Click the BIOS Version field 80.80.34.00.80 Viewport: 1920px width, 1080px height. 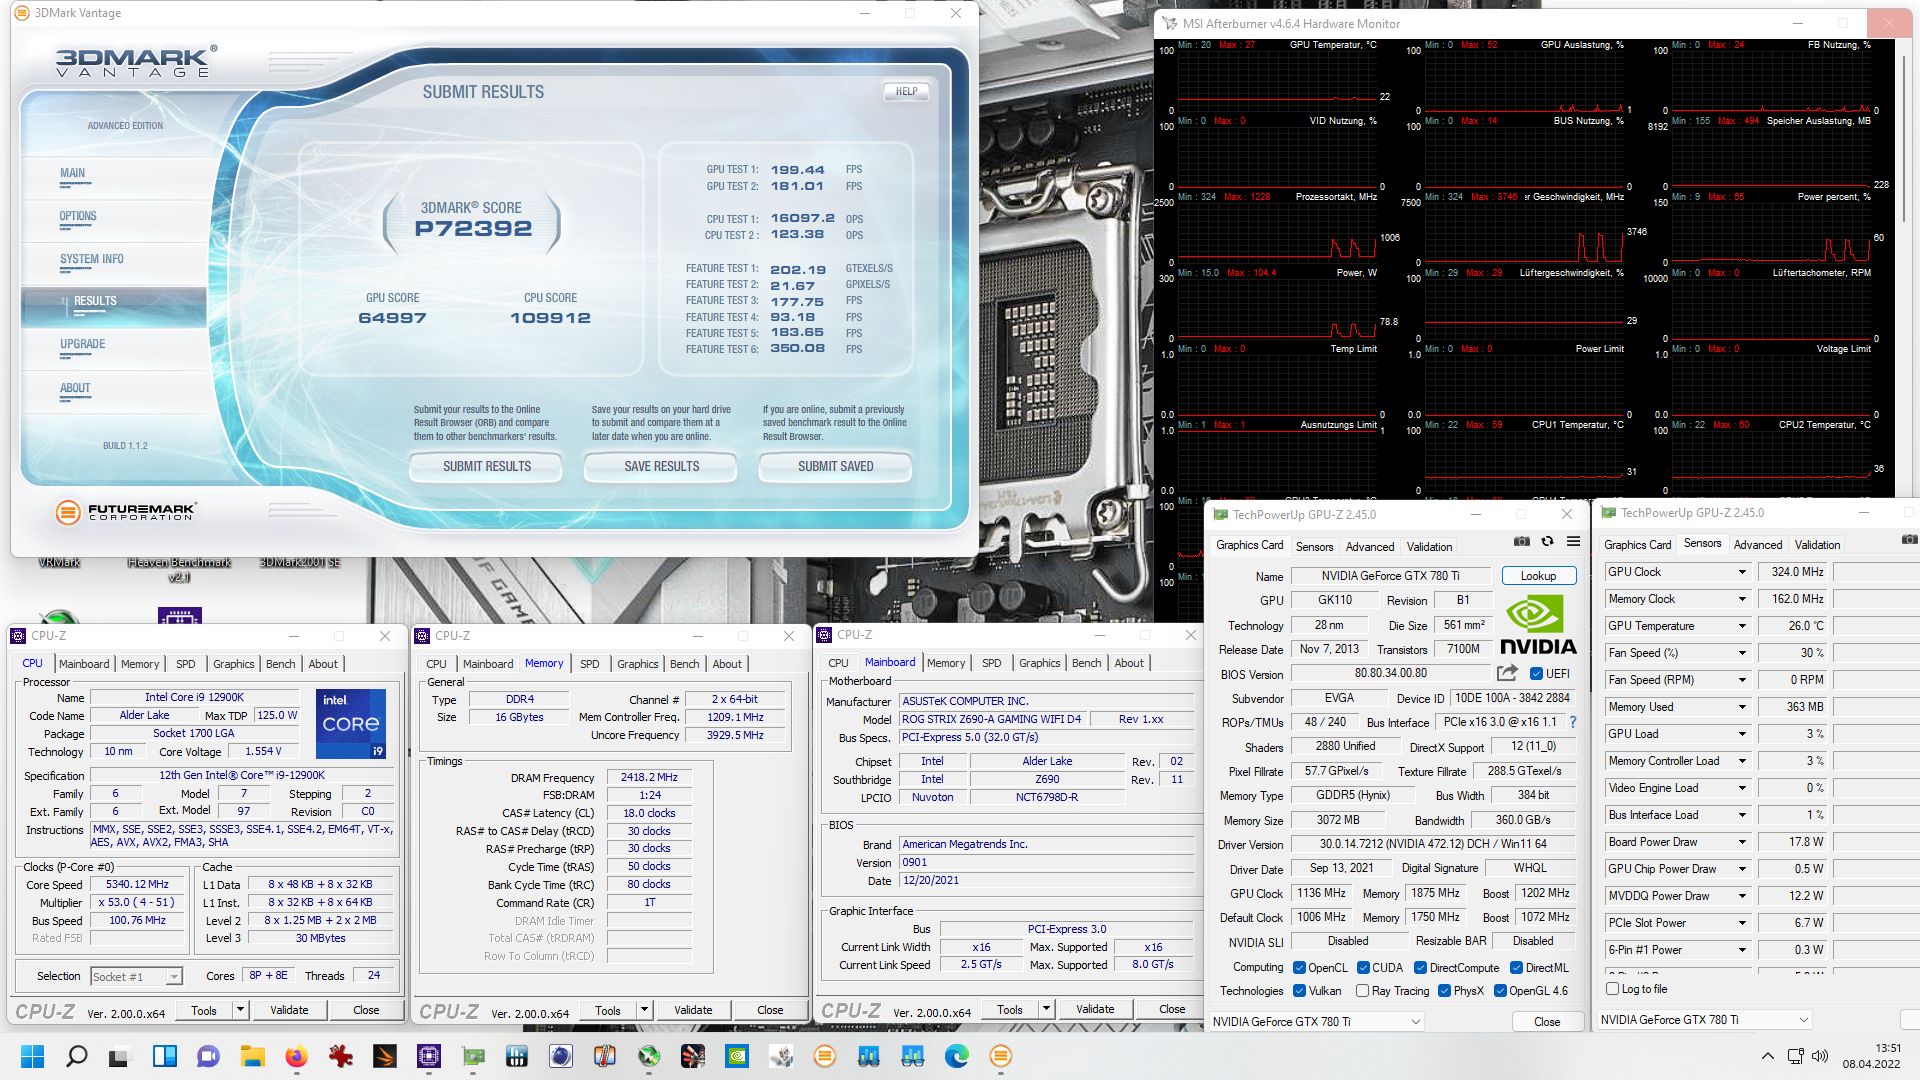(1390, 673)
